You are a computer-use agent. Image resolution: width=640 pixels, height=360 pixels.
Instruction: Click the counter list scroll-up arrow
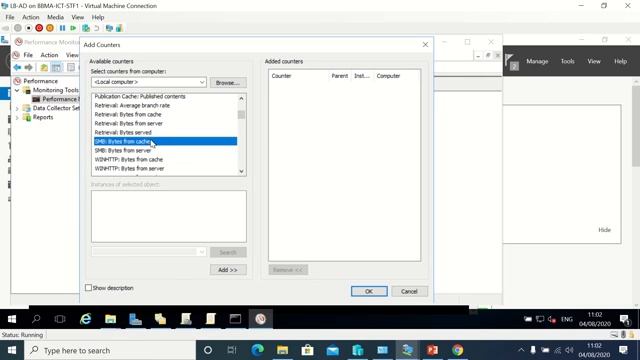(x=241, y=98)
